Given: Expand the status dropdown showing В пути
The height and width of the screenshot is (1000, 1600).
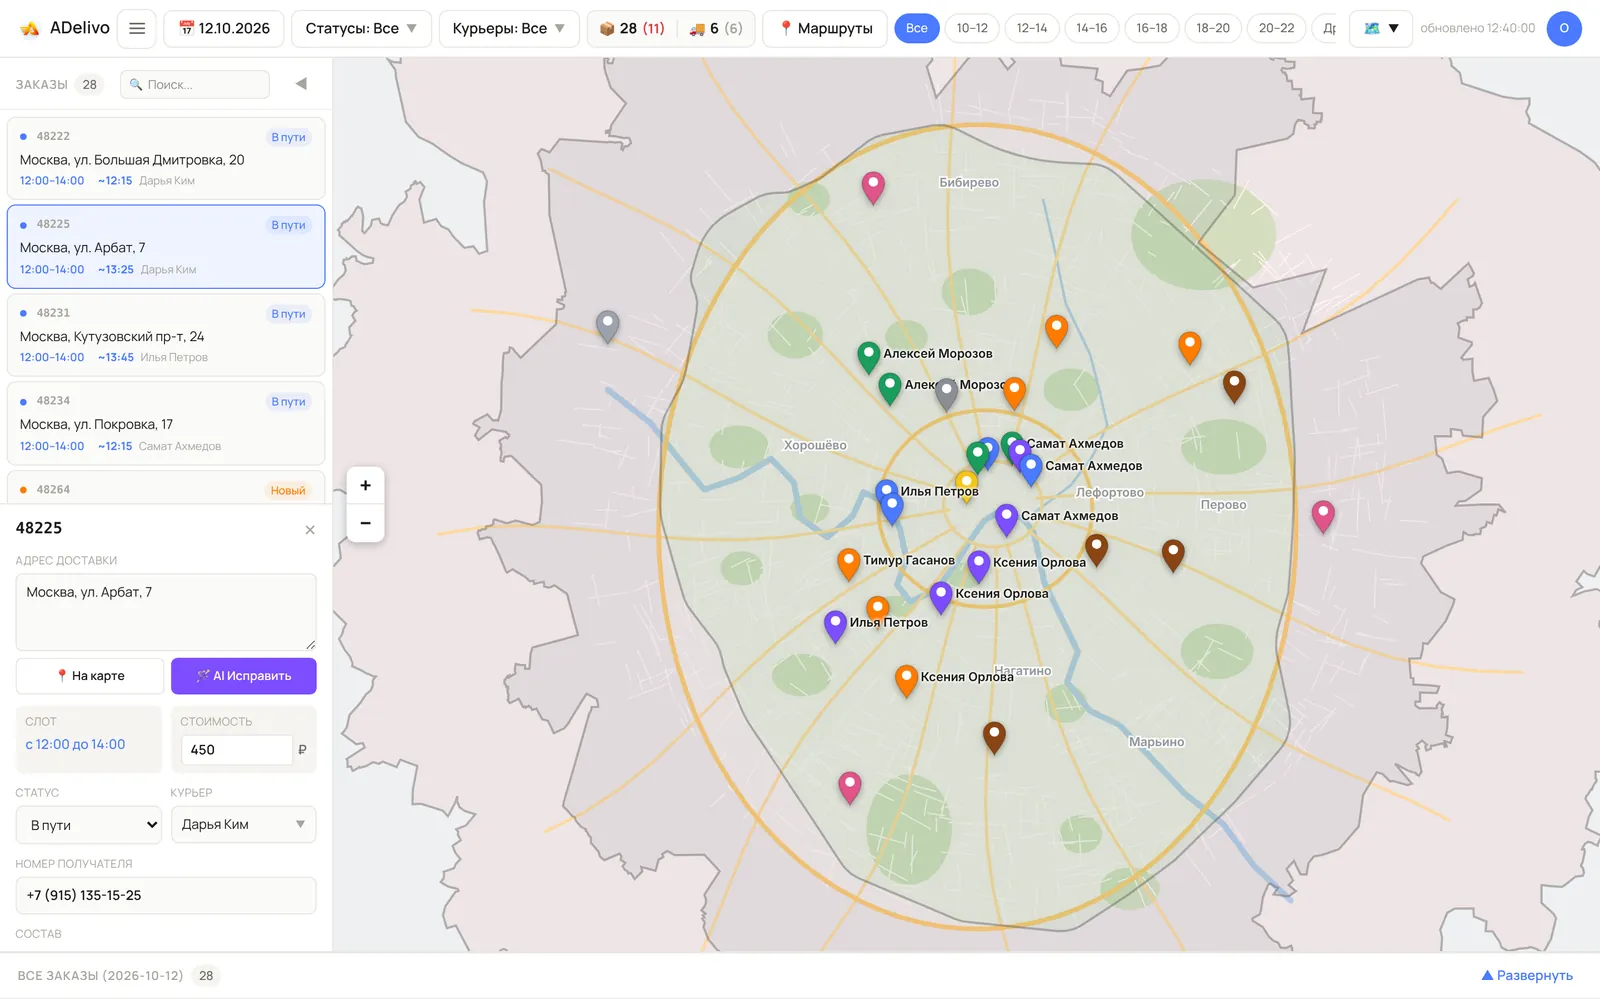Looking at the screenshot, I should pos(89,825).
